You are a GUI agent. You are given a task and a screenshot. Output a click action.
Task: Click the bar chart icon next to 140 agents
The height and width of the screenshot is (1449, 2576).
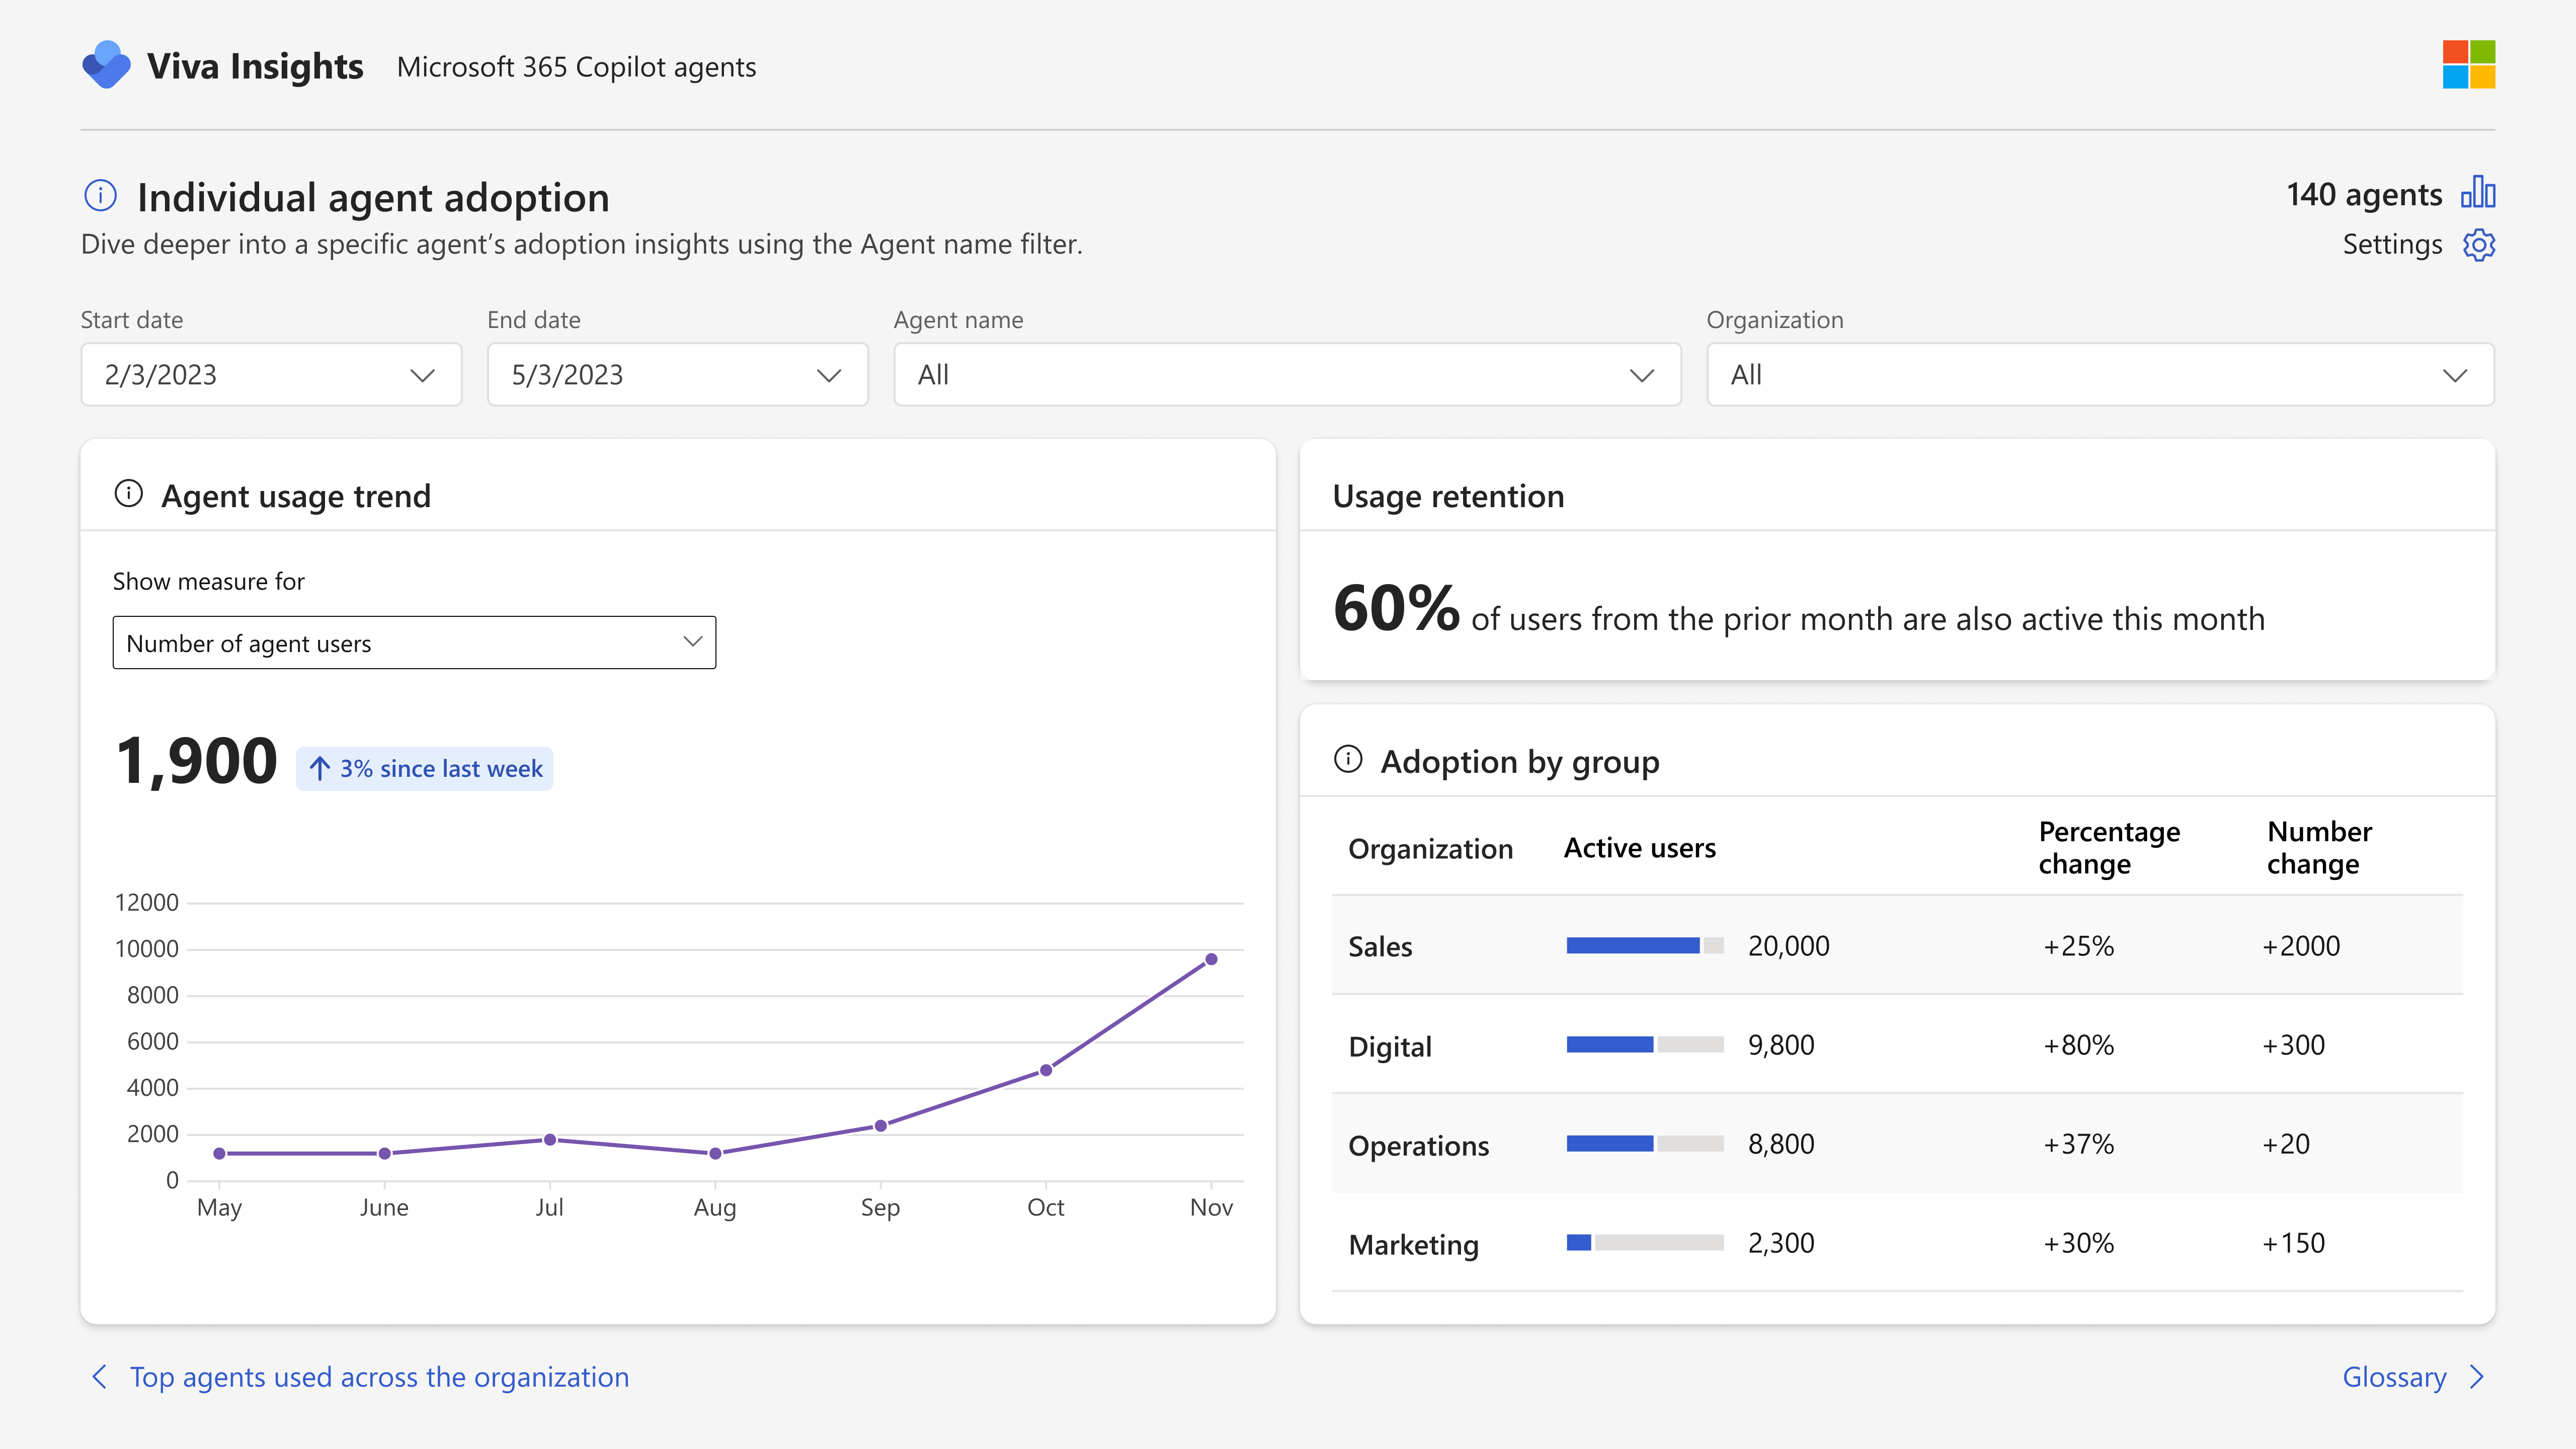pyautogui.click(x=2478, y=192)
